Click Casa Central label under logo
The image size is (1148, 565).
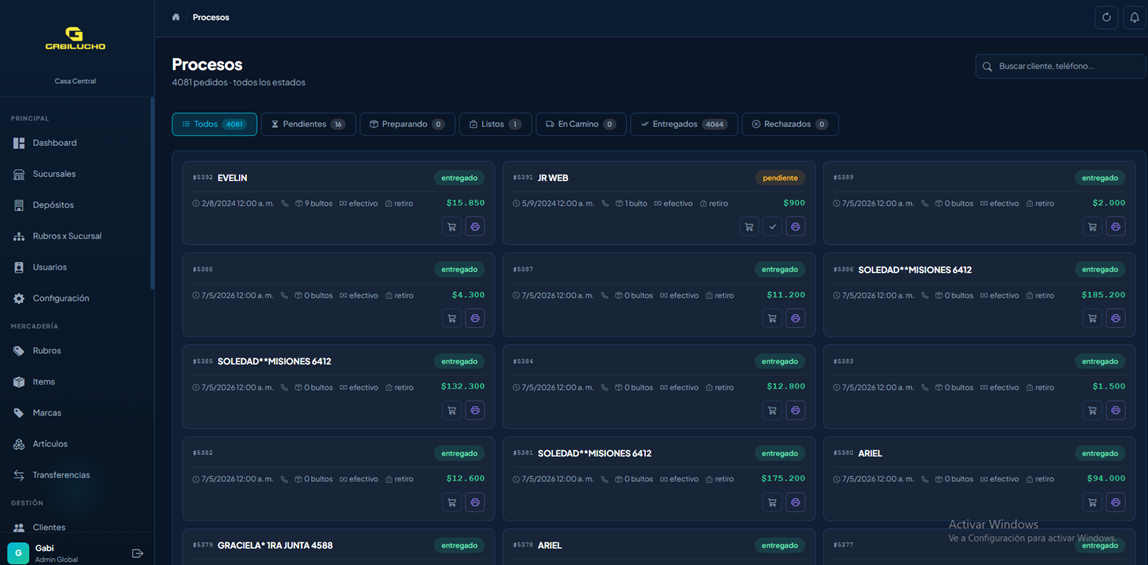tap(75, 81)
